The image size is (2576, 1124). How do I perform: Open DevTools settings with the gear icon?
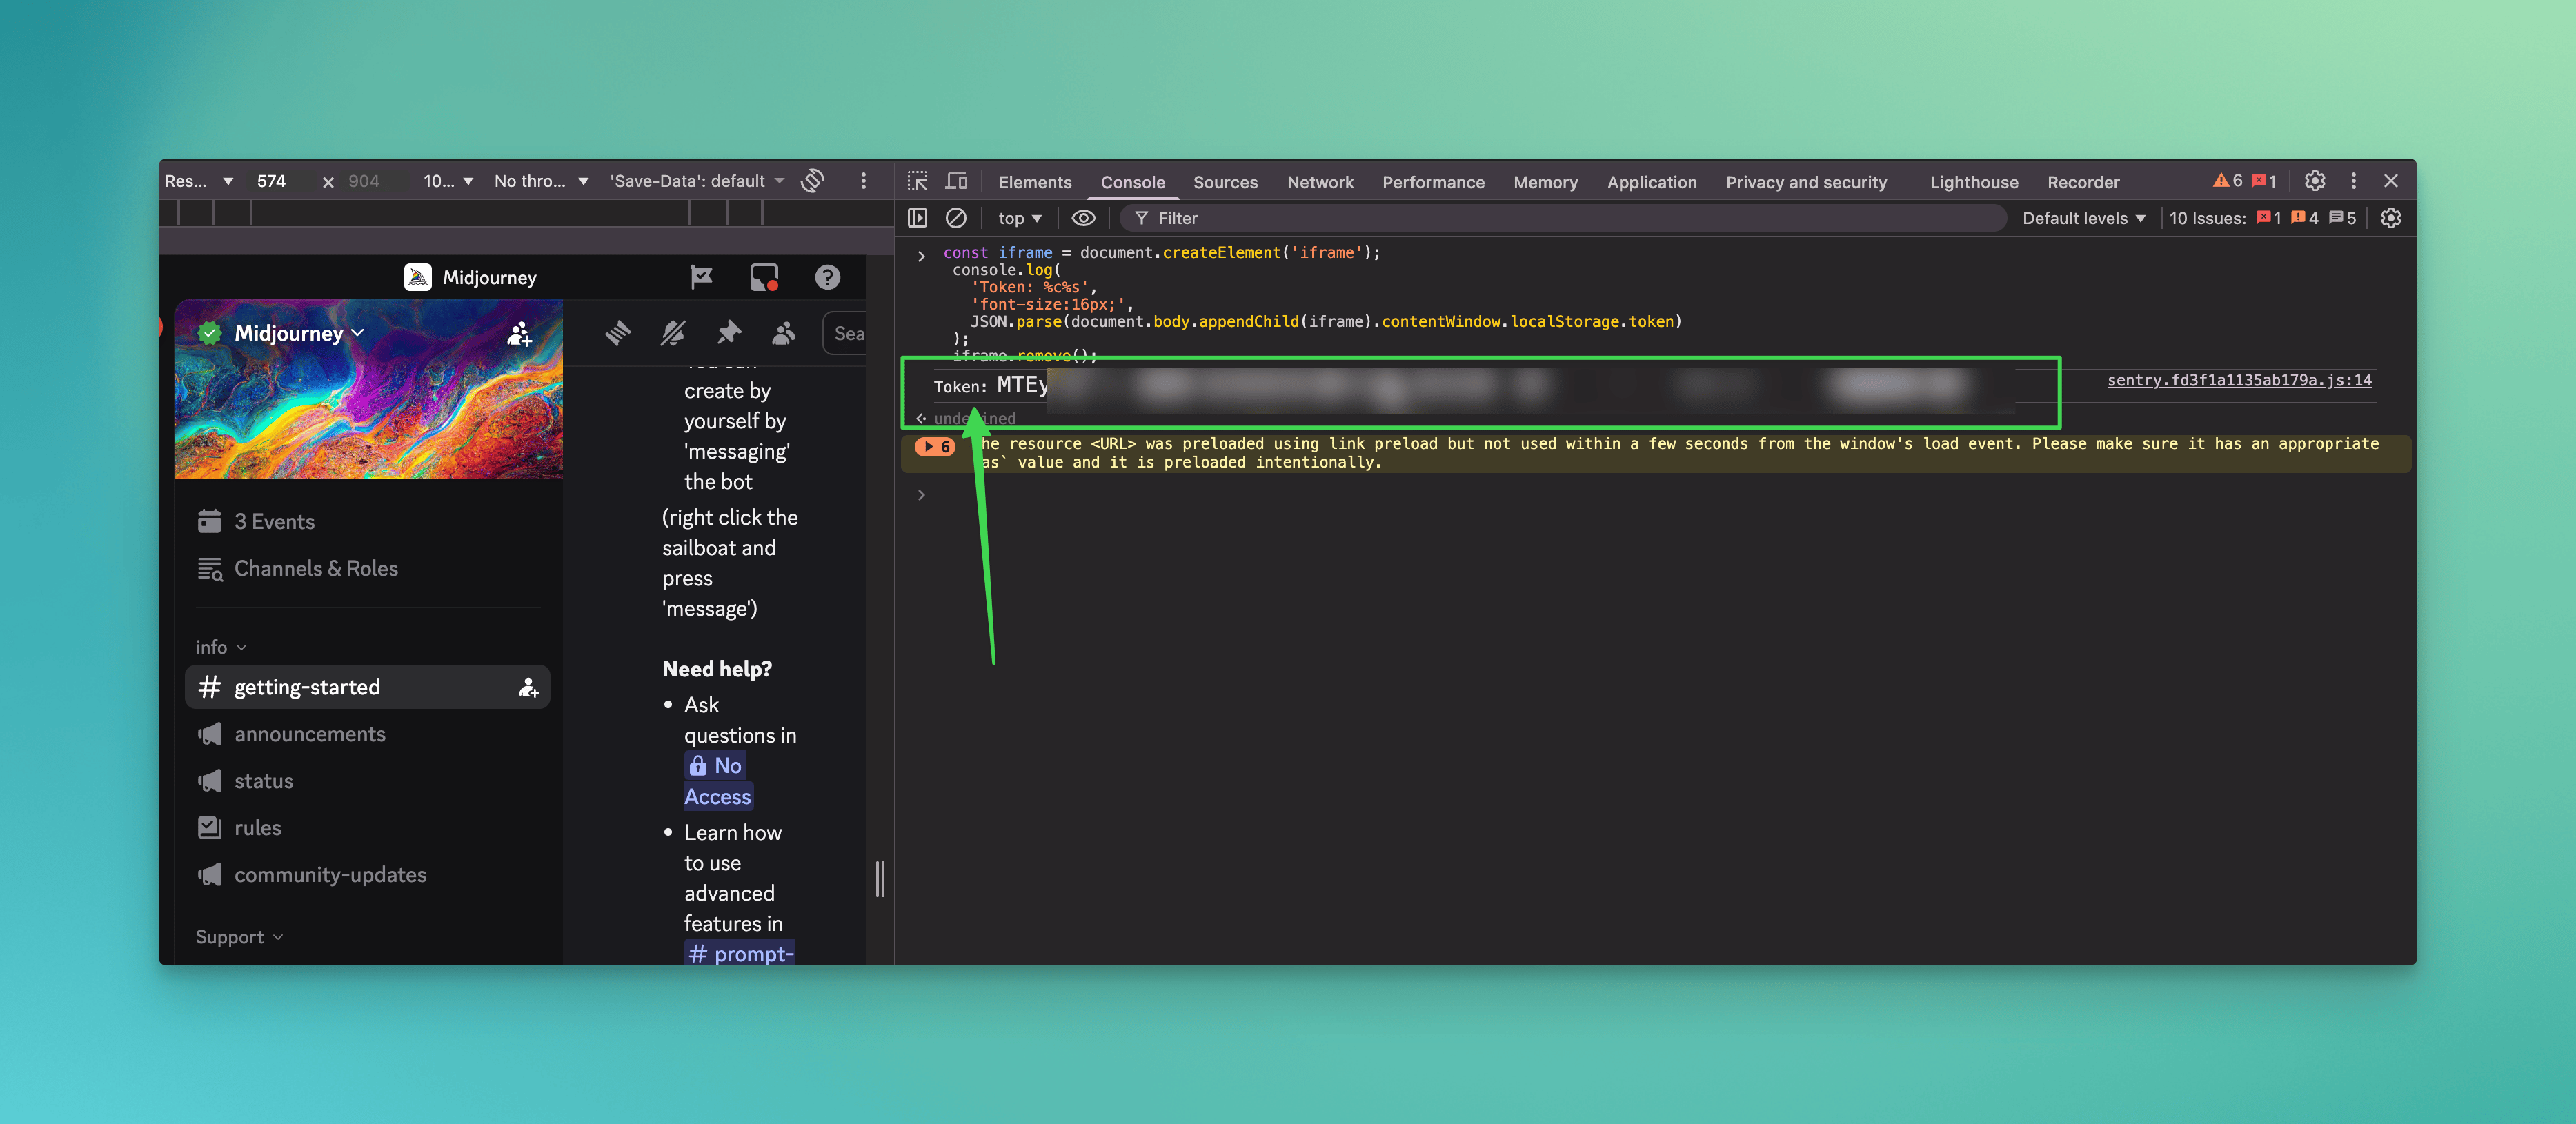(2315, 181)
